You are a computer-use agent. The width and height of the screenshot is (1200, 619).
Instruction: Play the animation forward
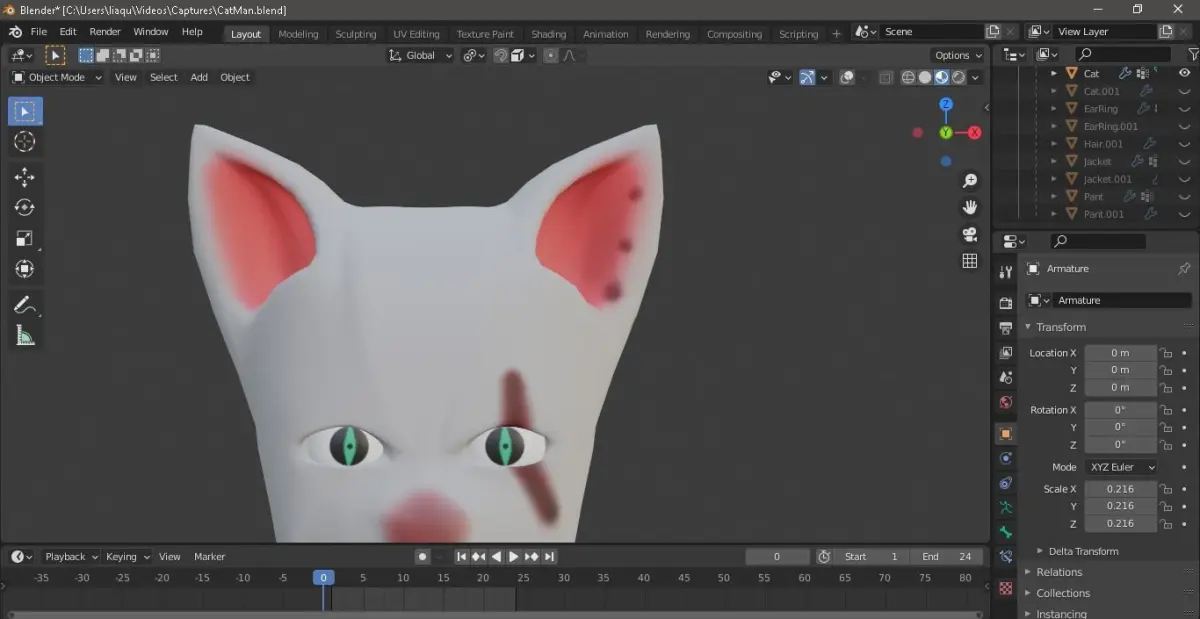(514, 557)
